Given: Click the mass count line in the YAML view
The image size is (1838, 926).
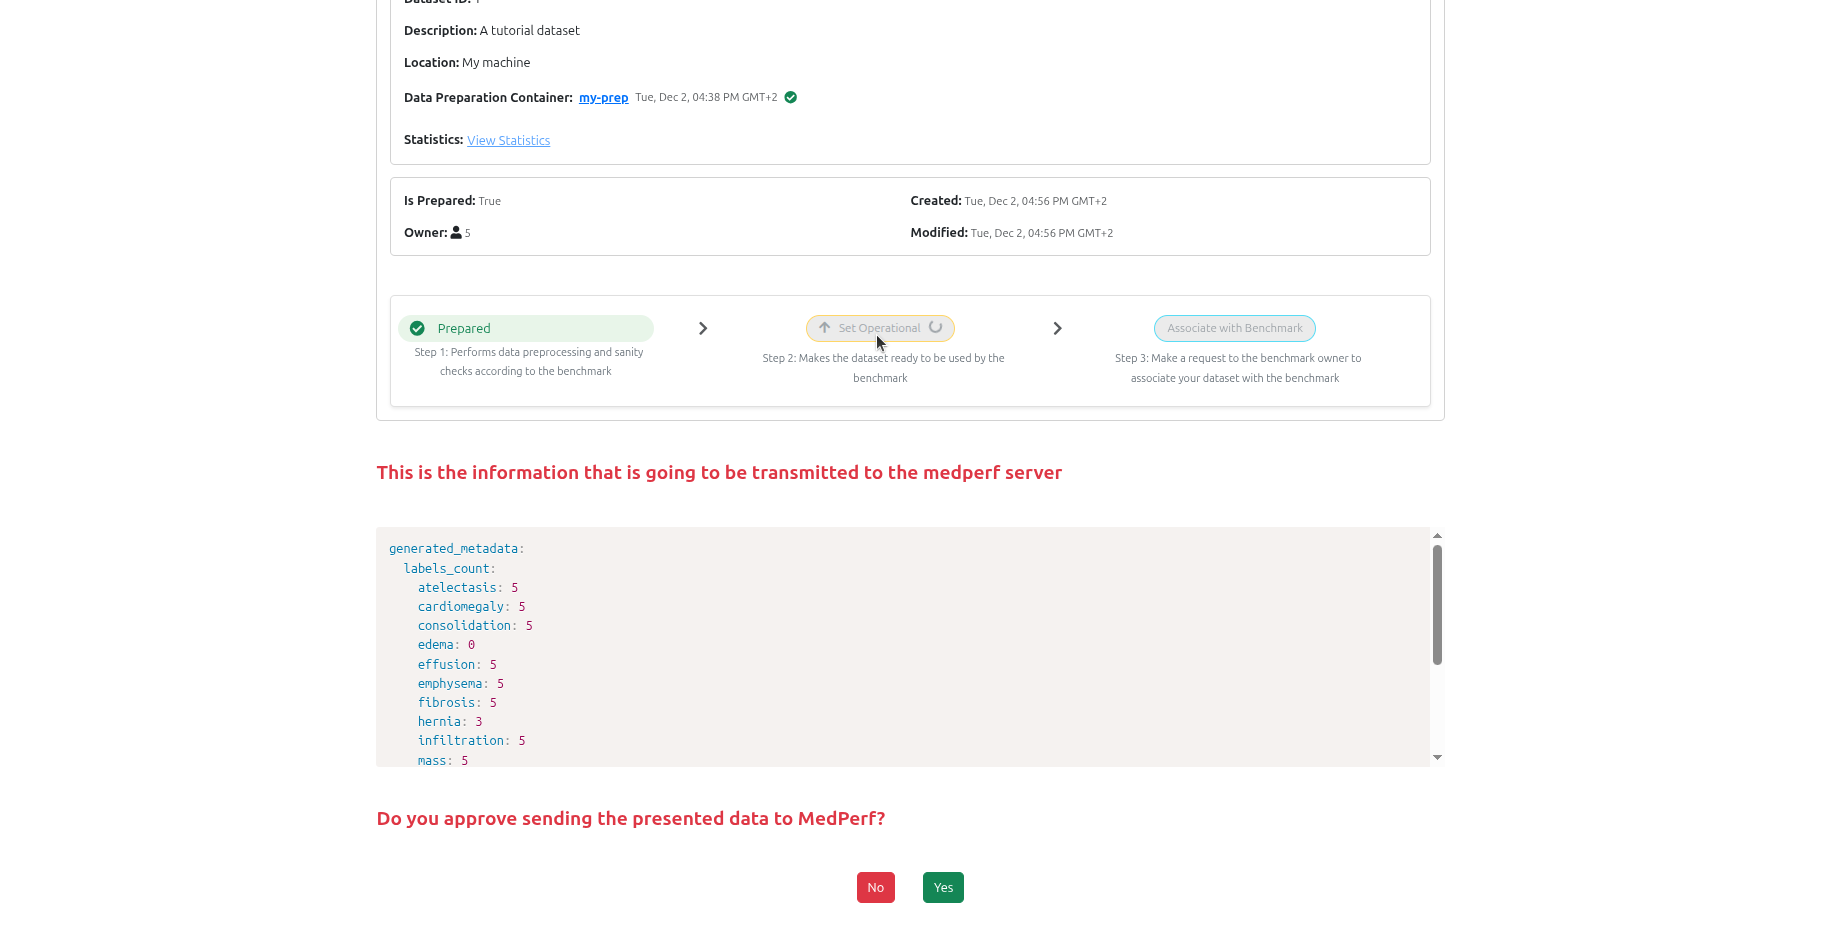Looking at the screenshot, I should [x=444, y=760].
